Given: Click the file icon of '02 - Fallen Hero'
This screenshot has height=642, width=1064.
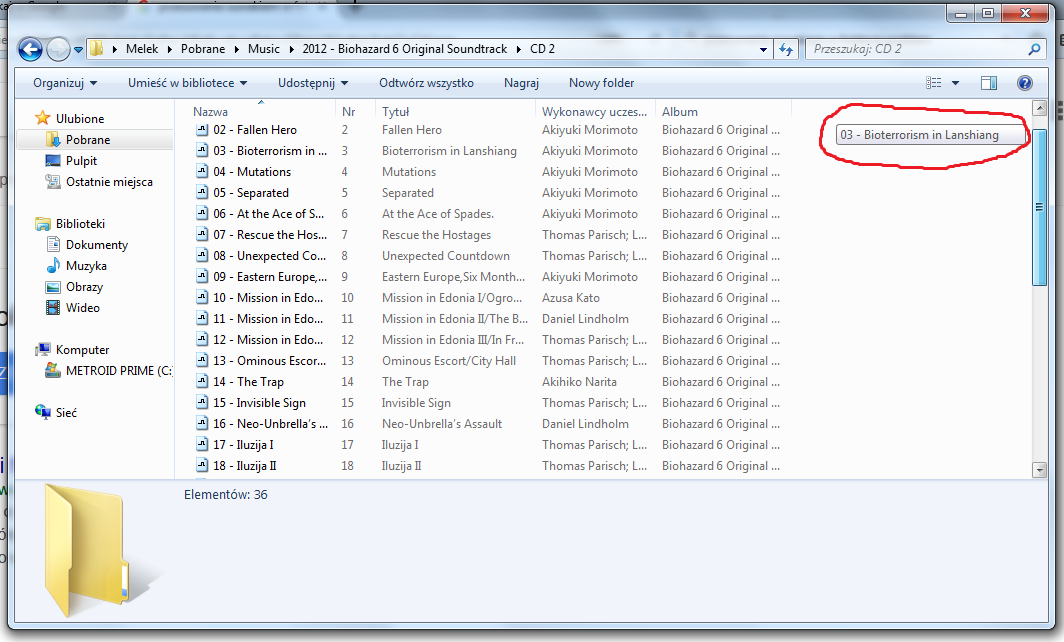Looking at the screenshot, I should tap(202, 130).
